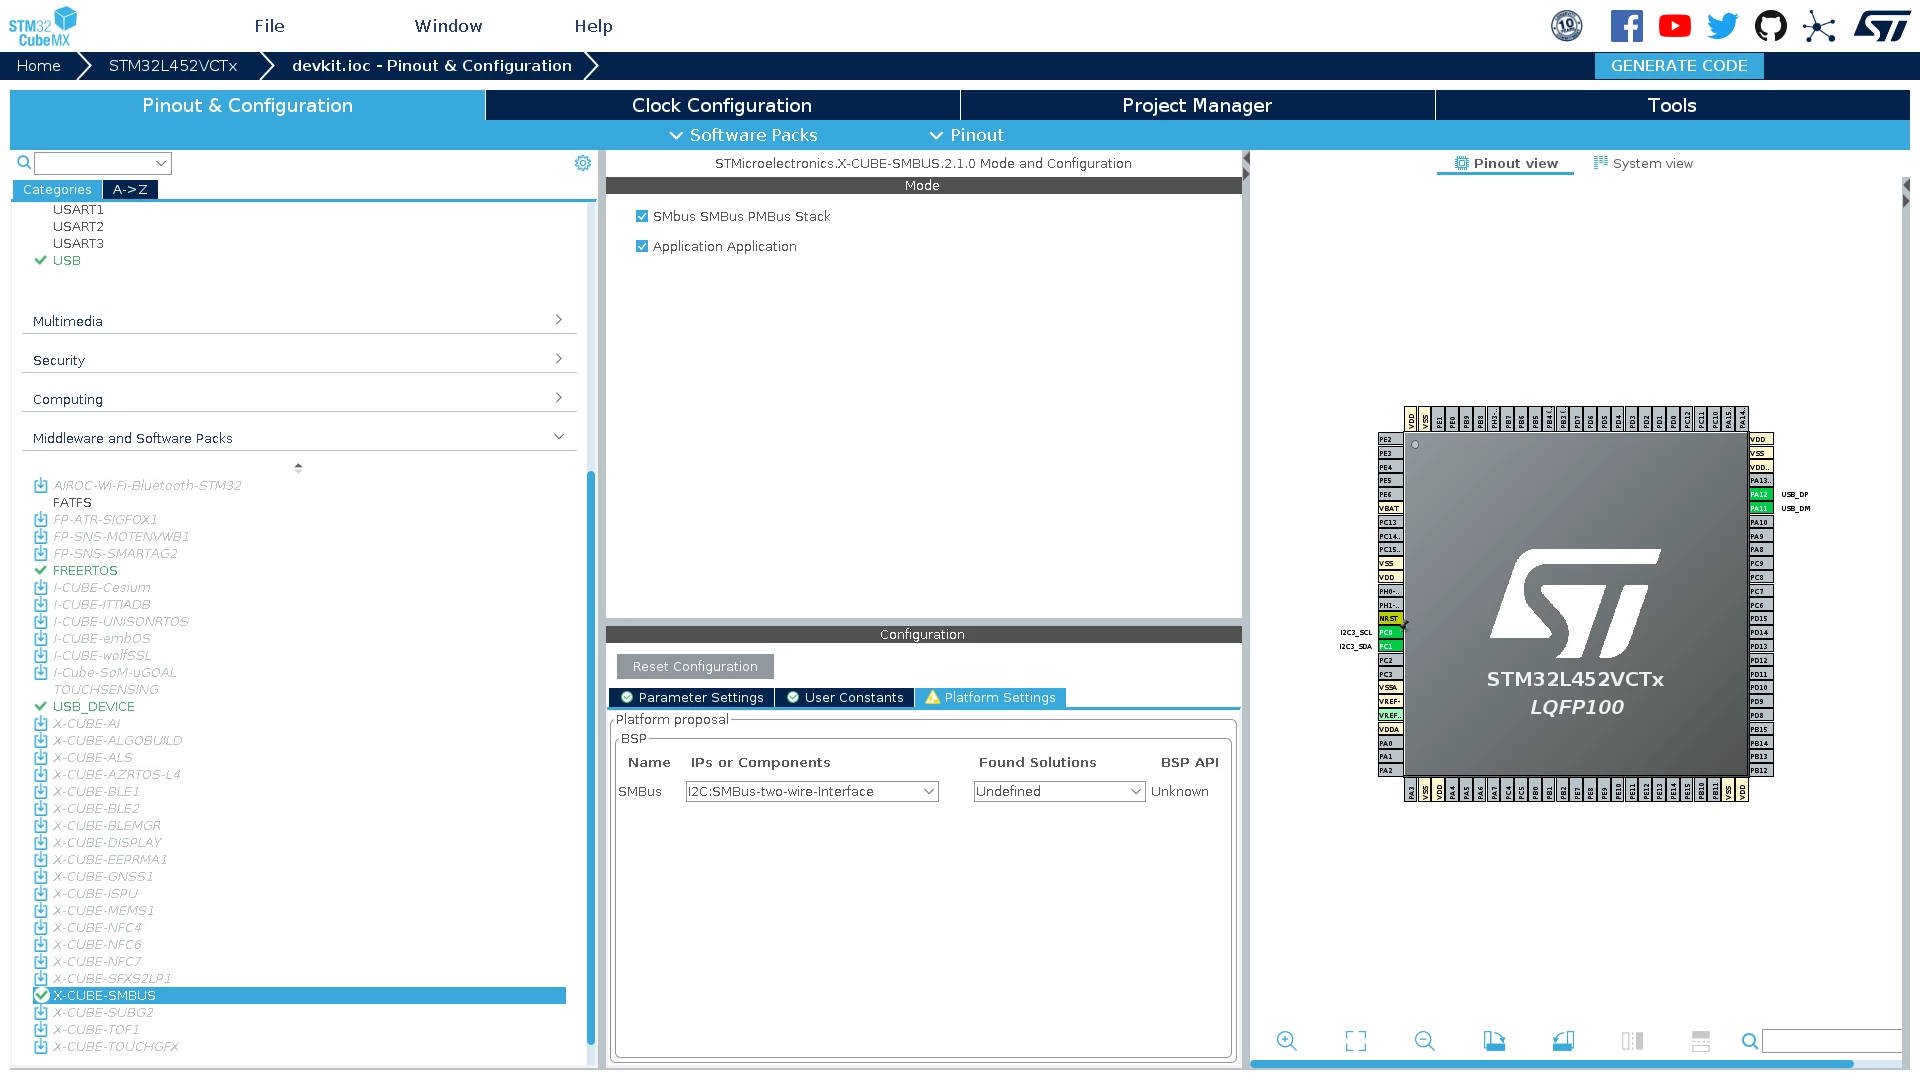Uncheck SMbus SMBus PMBus Stack checkbox
This screenshot has height=1080, width=1920.
pyautogui.click(x=642, y=216)
